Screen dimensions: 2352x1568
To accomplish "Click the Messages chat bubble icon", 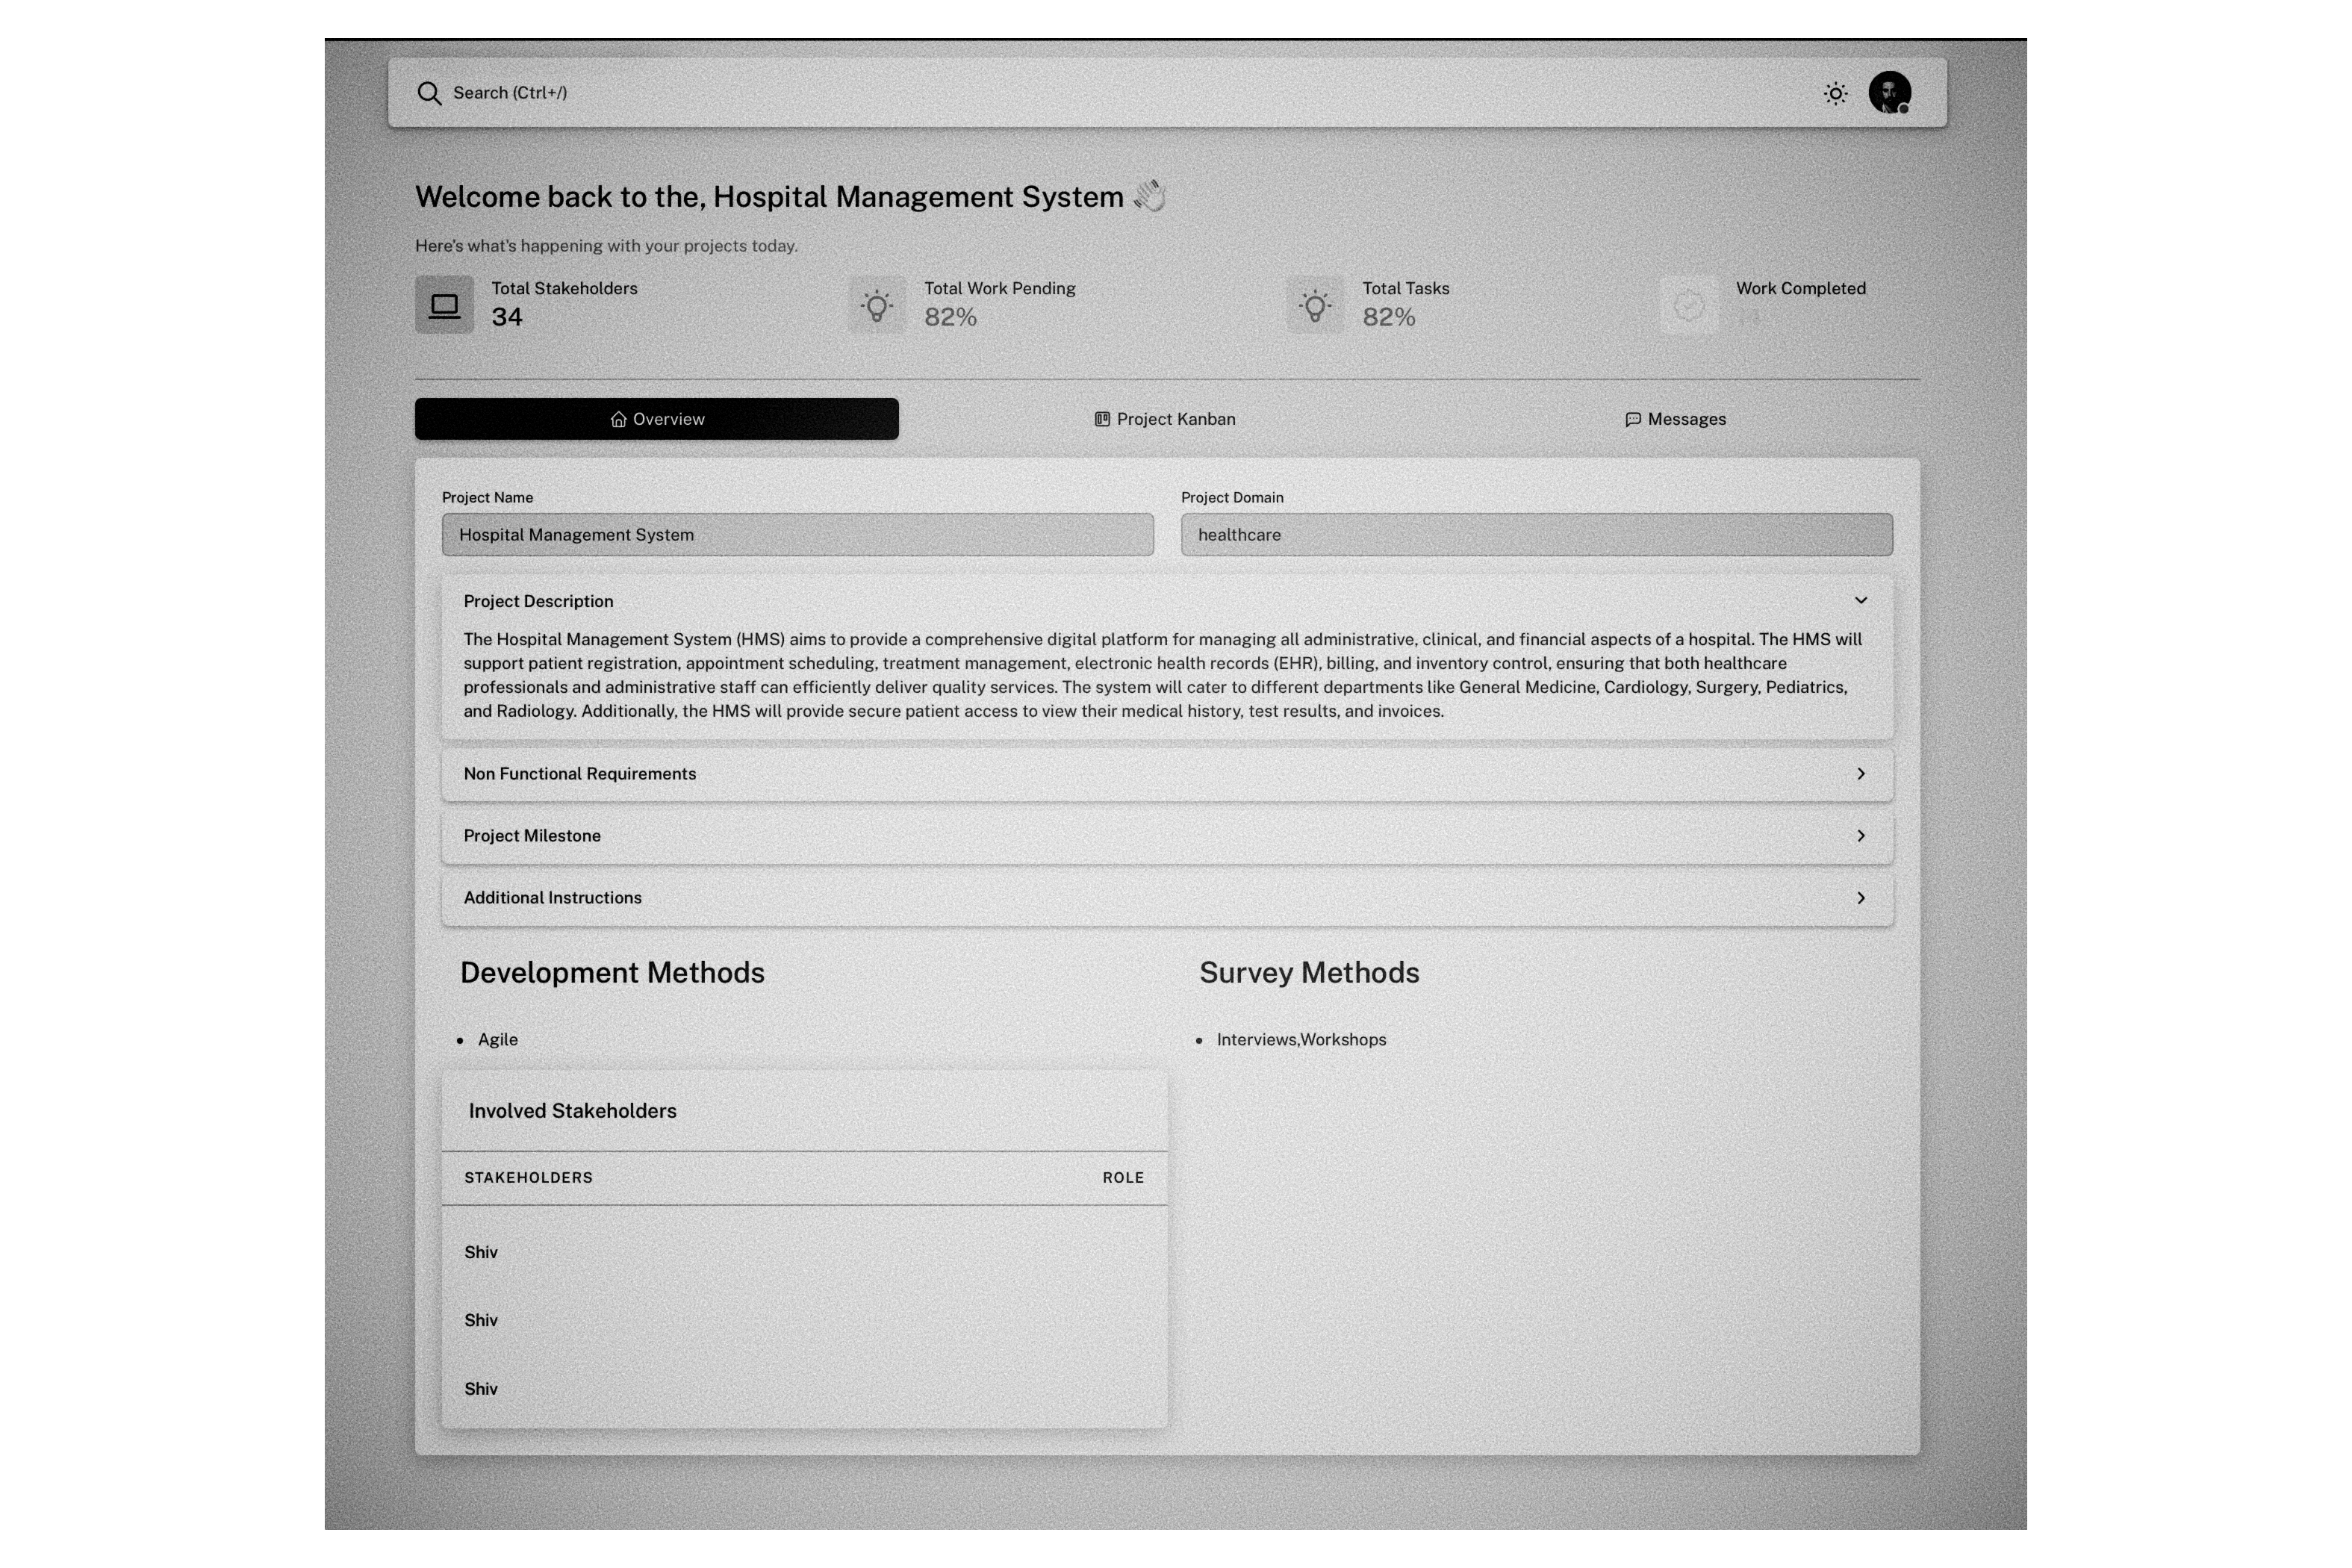I will 1632,419.
